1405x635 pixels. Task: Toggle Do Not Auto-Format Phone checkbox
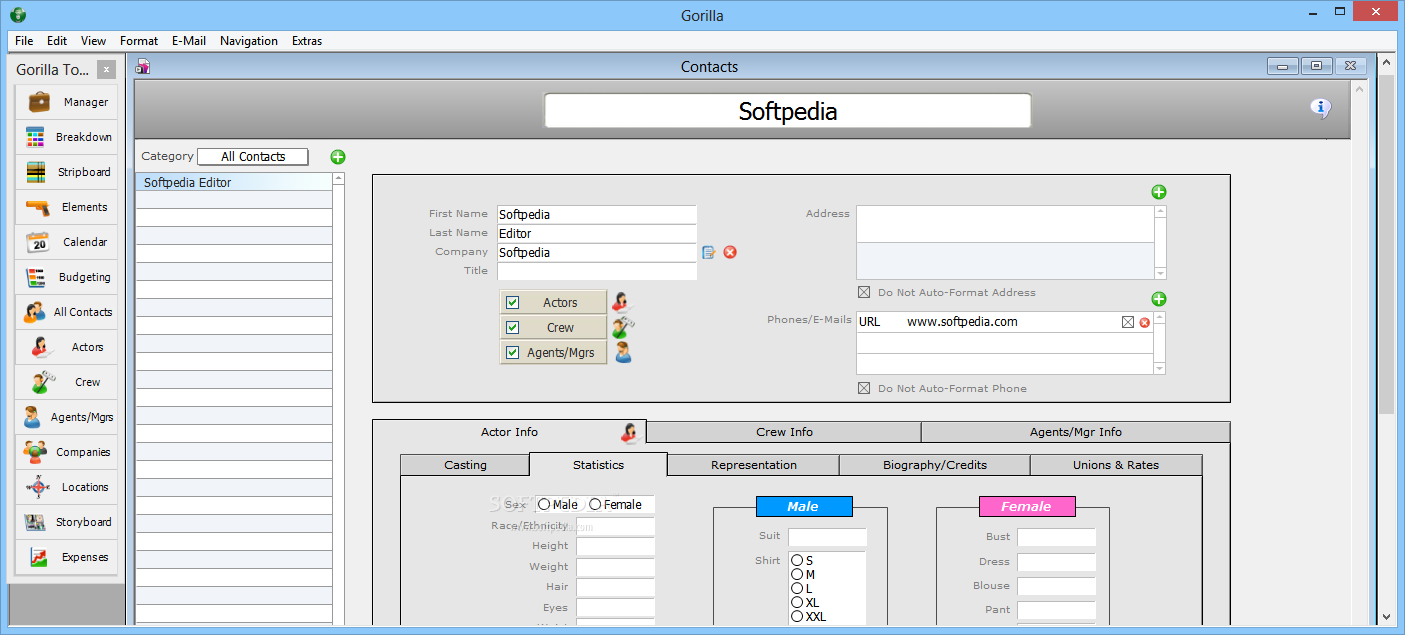click(864, 388)
